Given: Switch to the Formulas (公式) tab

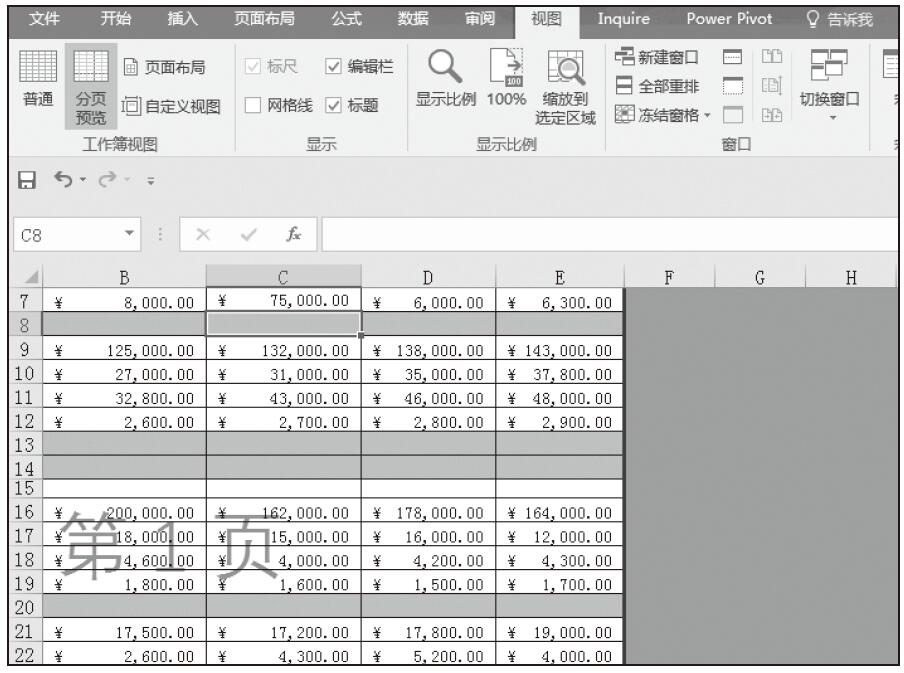Looking at the screenshot, I should click(346, 19).
